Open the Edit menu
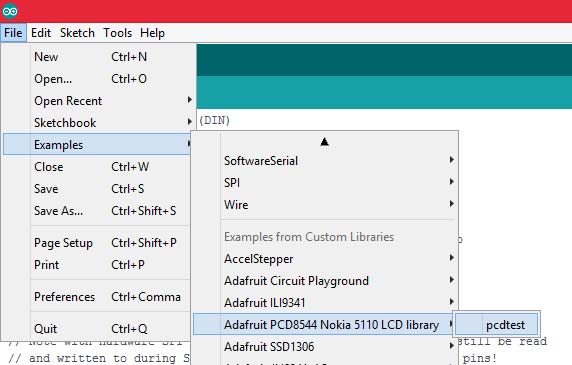572x365 pixels. (41, 33)
